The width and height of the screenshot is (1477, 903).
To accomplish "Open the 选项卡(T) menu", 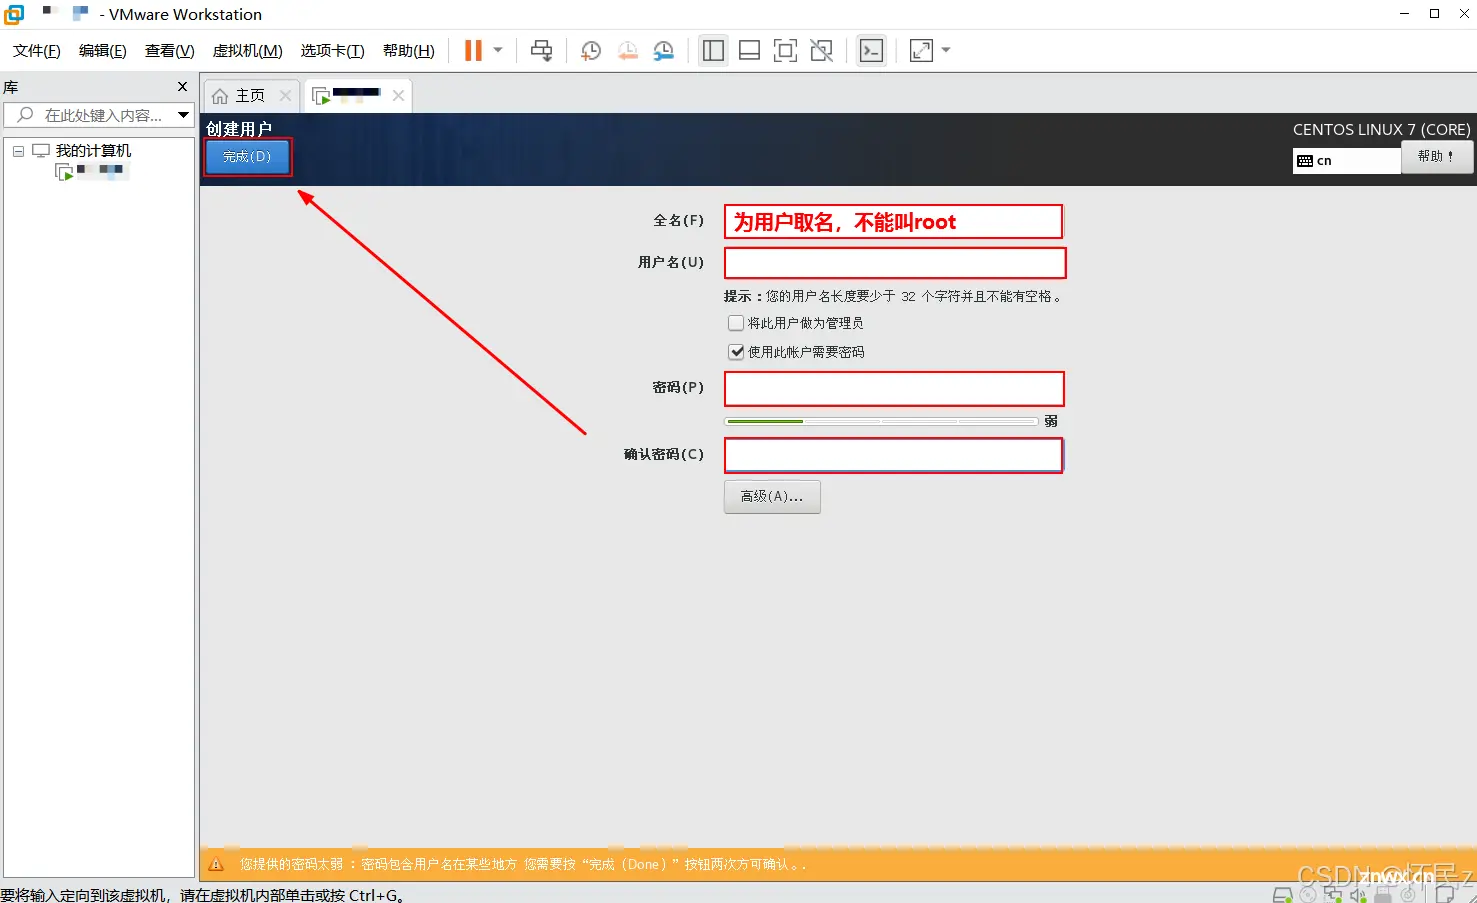I will [332, 50].
